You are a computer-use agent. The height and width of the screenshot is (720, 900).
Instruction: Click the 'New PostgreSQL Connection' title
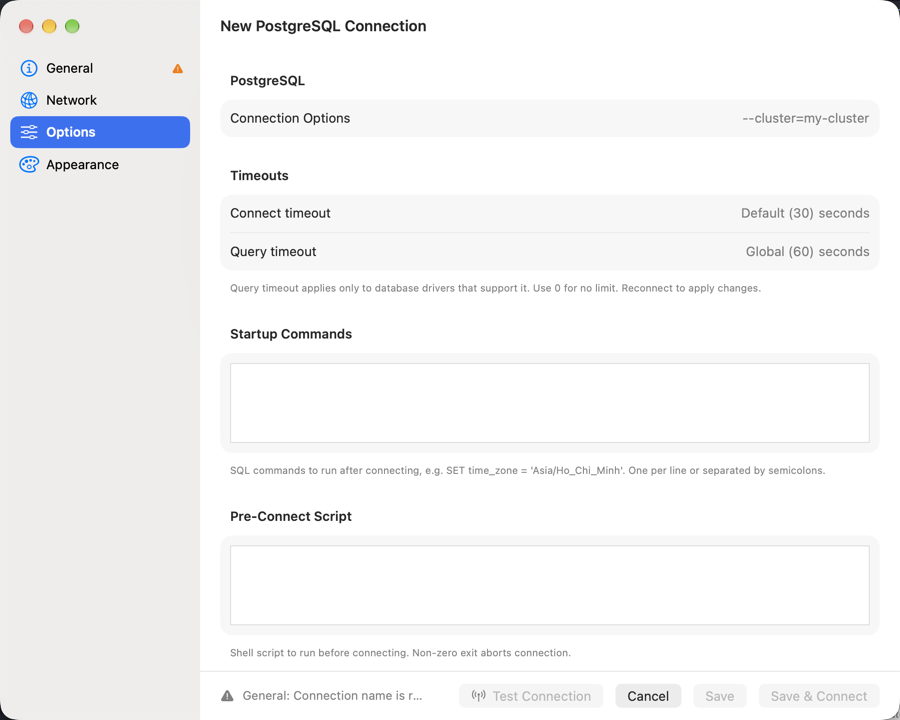pyautogui.click(x=323, y=26)
